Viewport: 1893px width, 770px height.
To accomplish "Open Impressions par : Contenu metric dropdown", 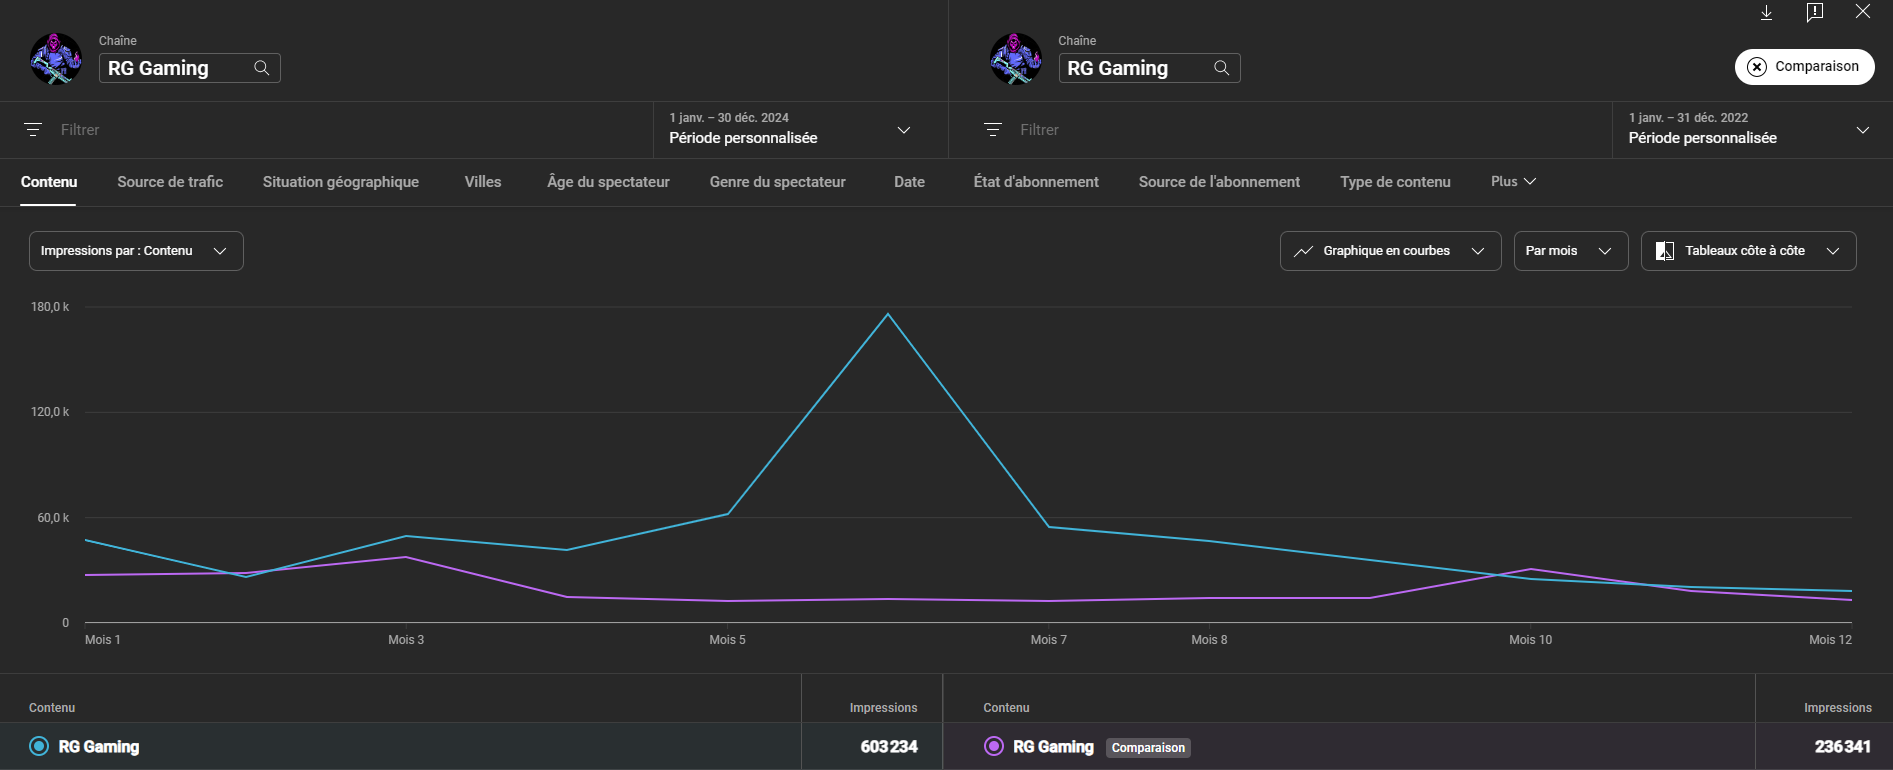I will pyautogui.click(x=136, y=251).
